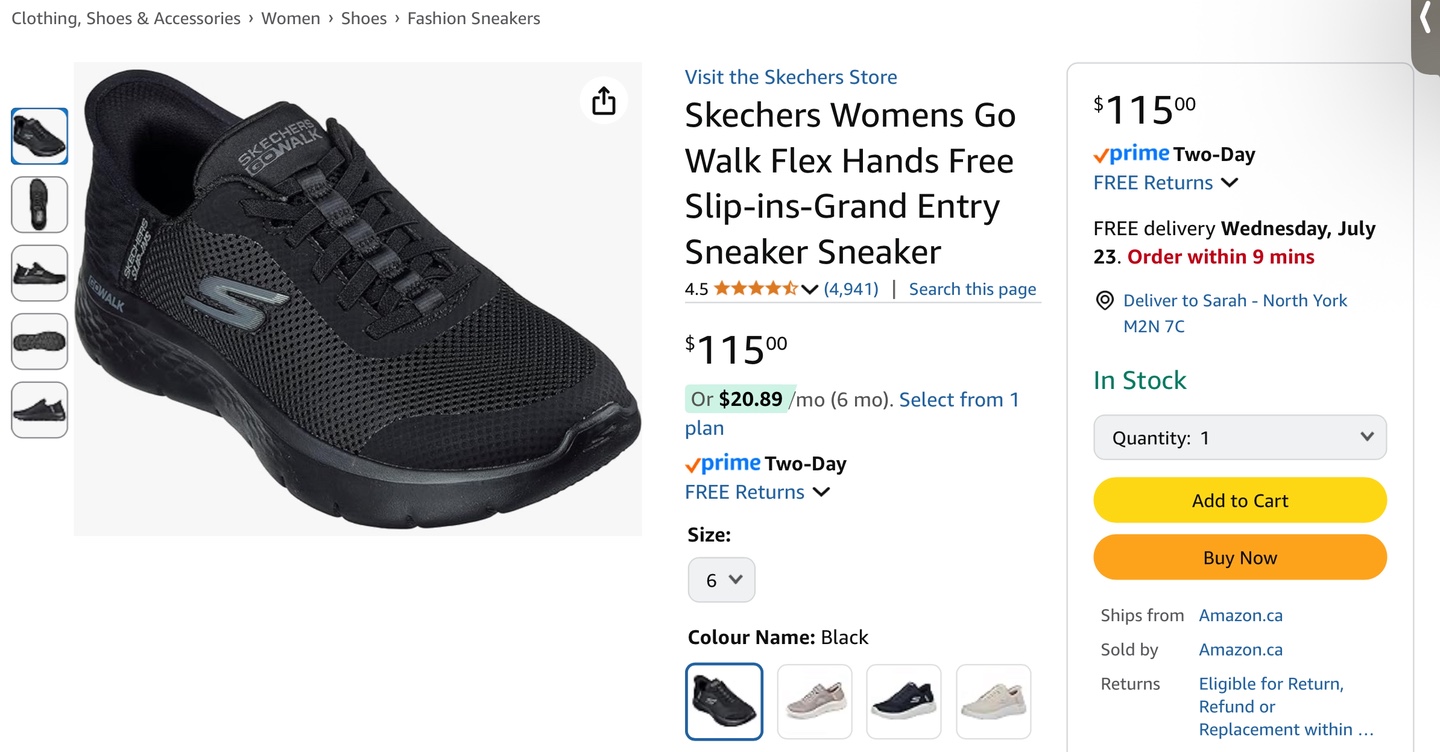Image resolution: width=1440 pixels, height=752 pixels.
Task: Click the location pin delivery icon
Action: 1104,300
